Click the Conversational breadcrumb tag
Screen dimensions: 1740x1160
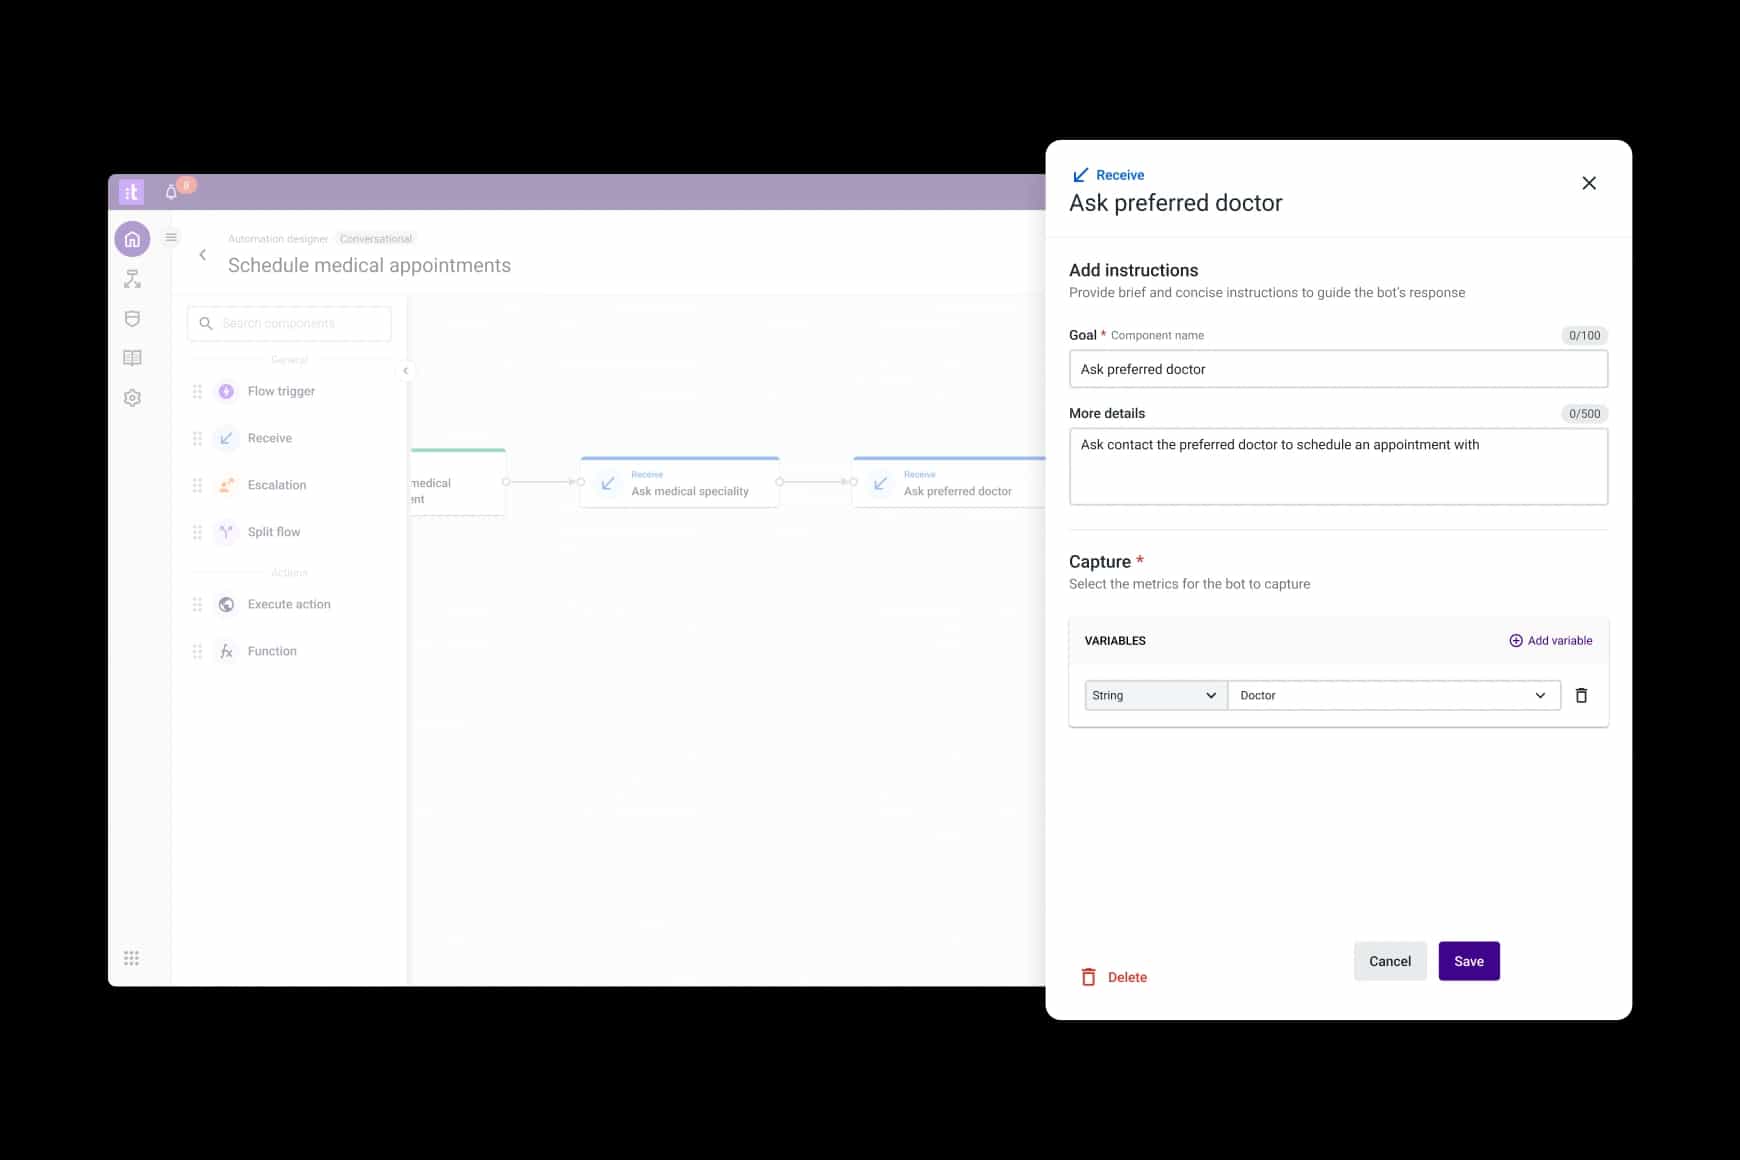pyautogui.click(x=376, y=238)
